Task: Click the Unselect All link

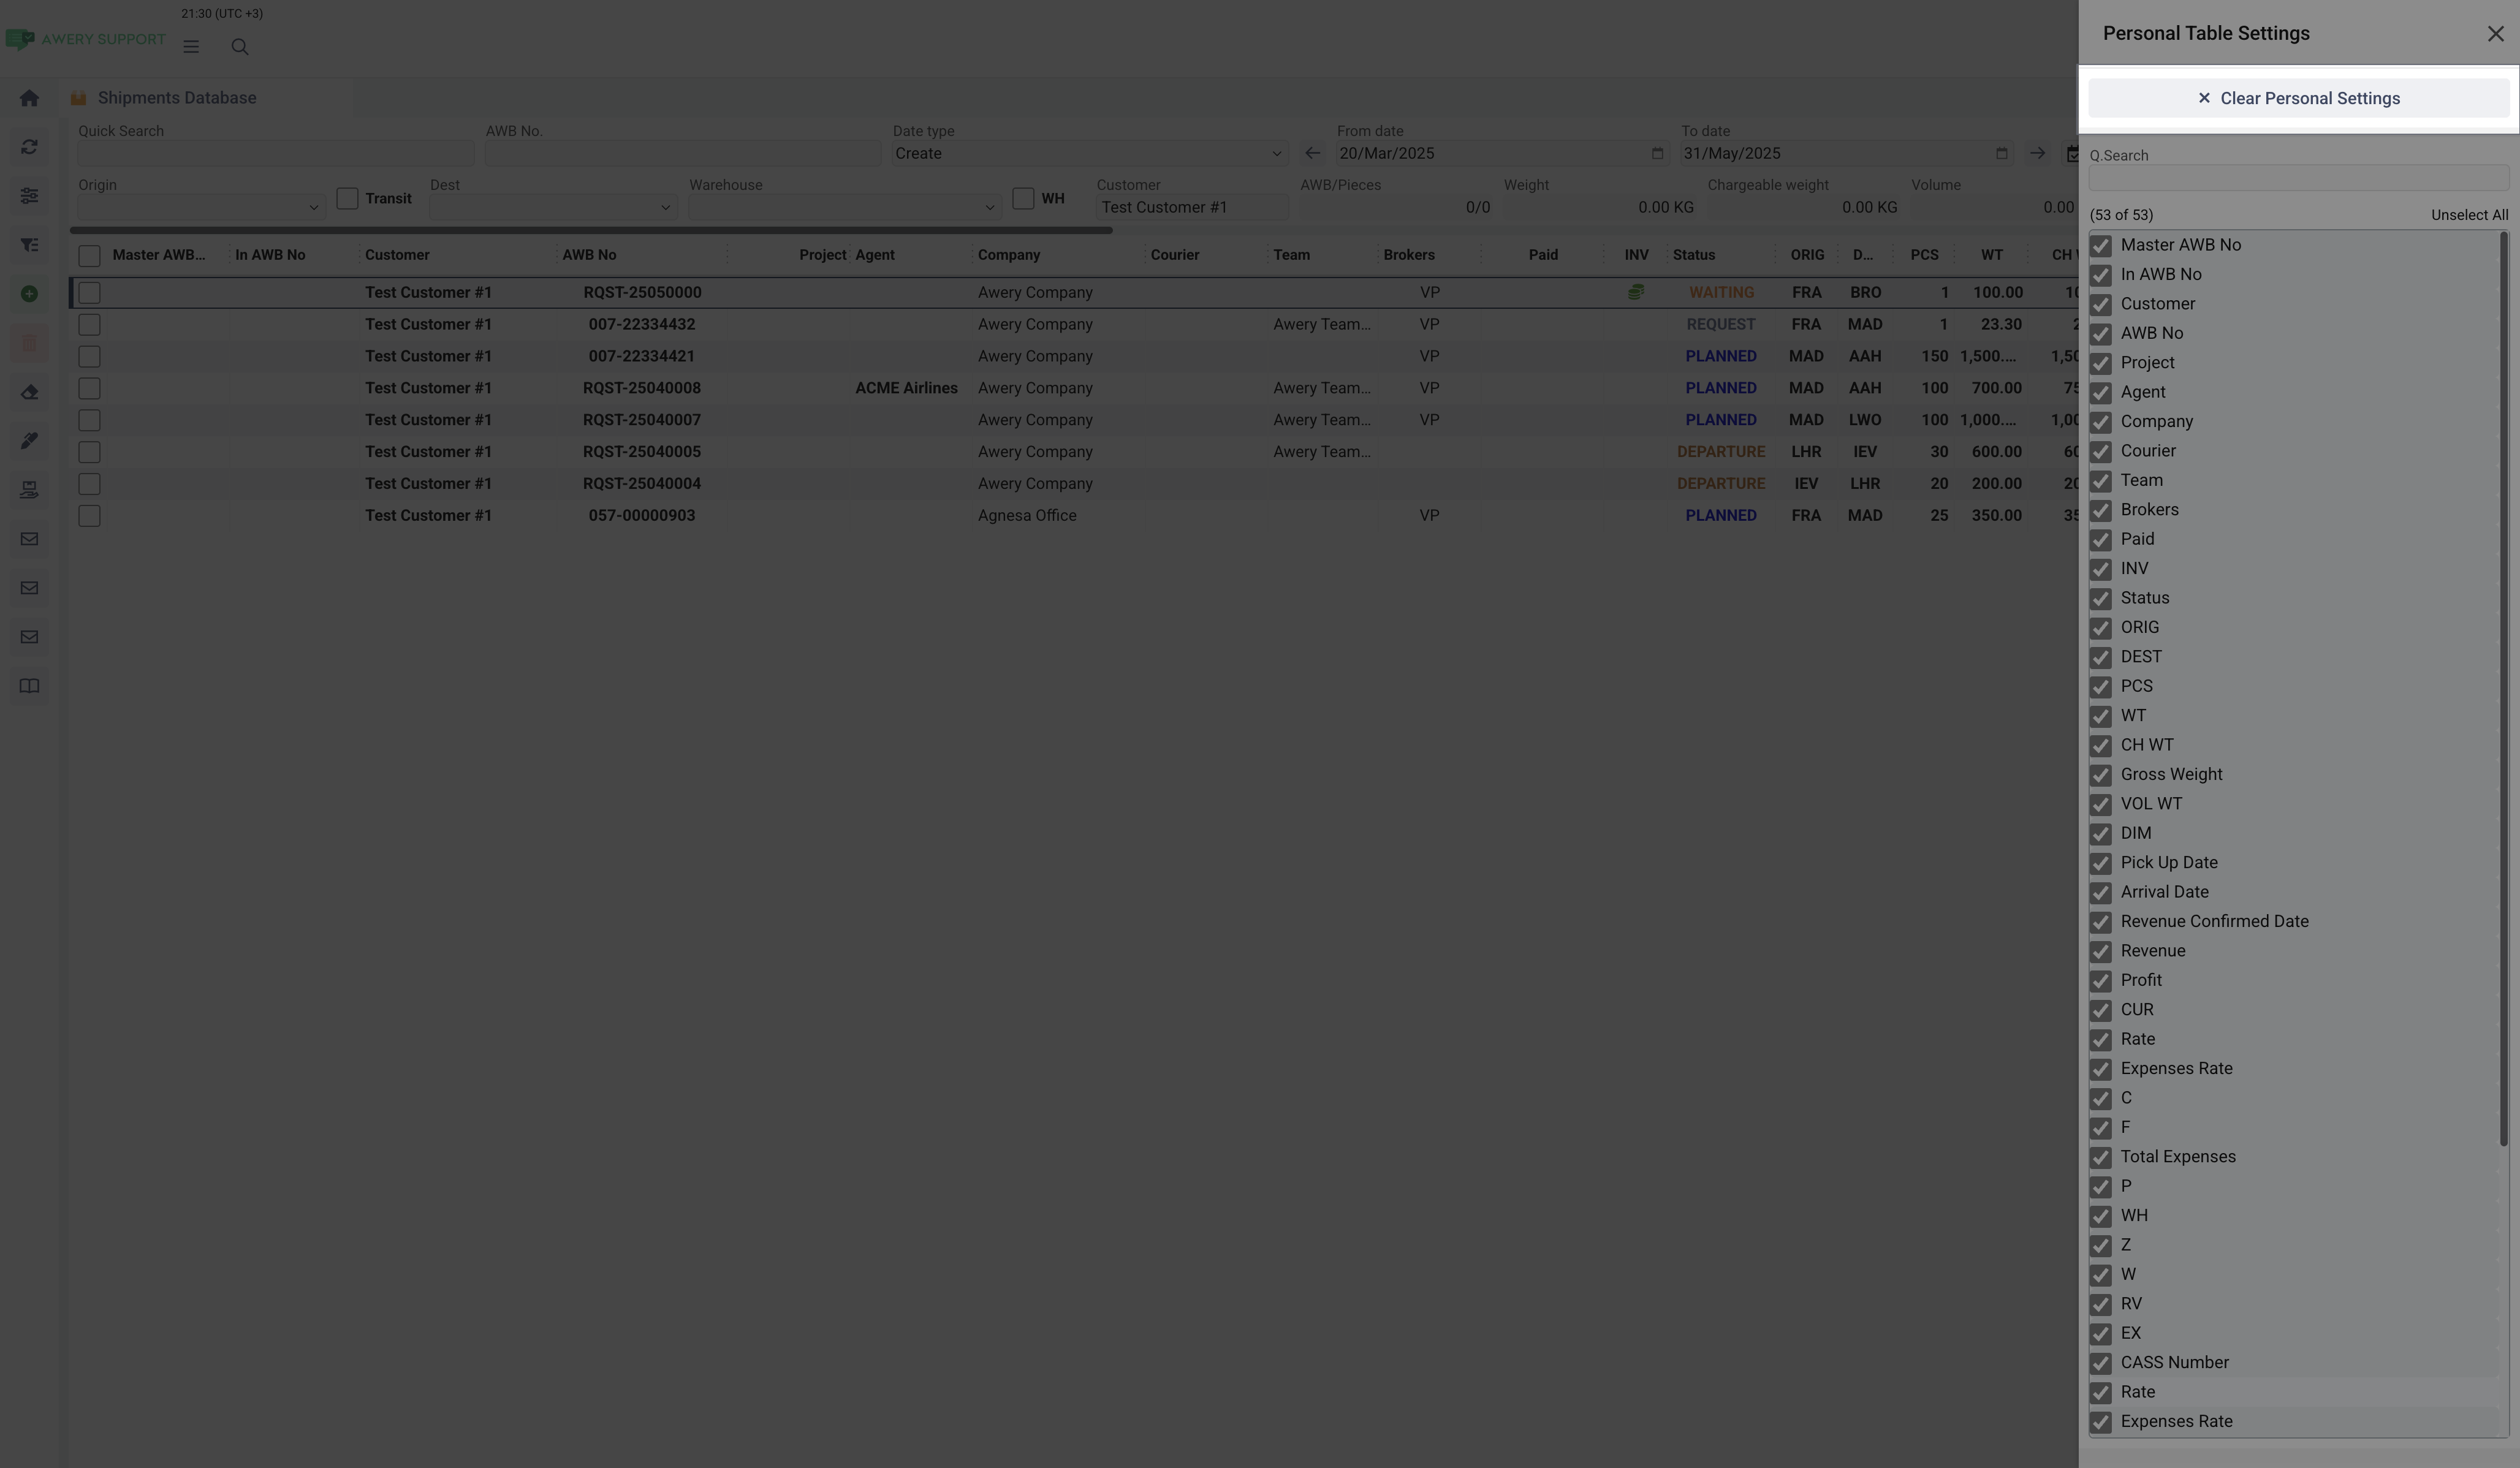Action: point(2469,215)
